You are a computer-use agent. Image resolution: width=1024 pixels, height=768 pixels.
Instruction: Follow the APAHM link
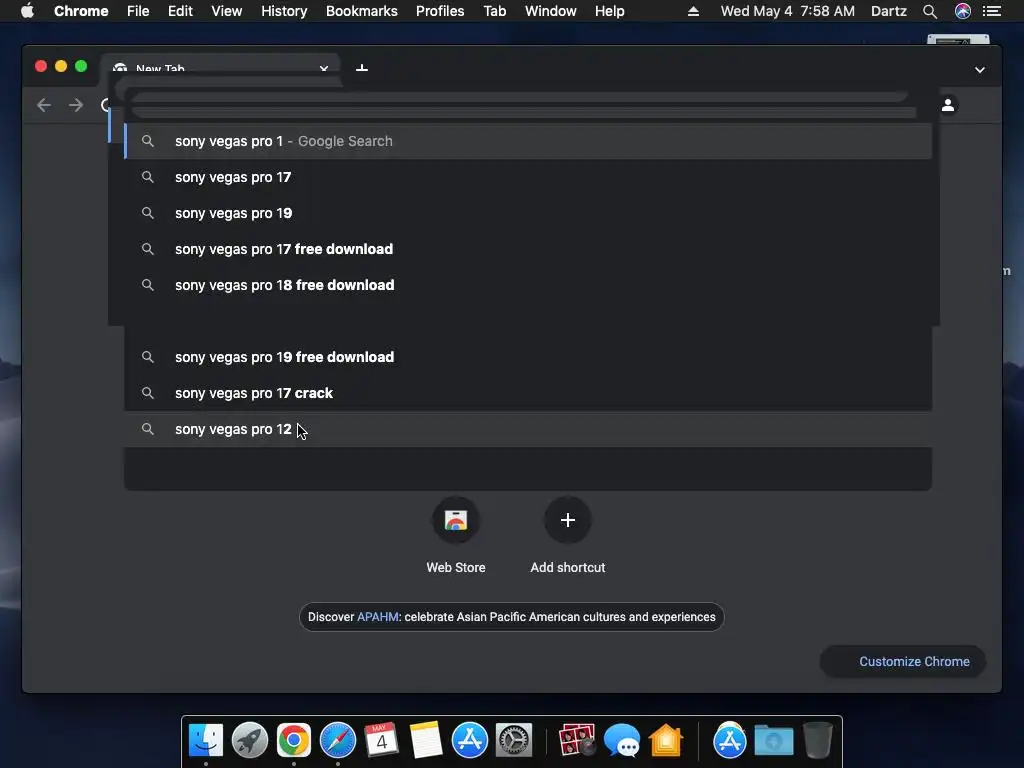377,617
